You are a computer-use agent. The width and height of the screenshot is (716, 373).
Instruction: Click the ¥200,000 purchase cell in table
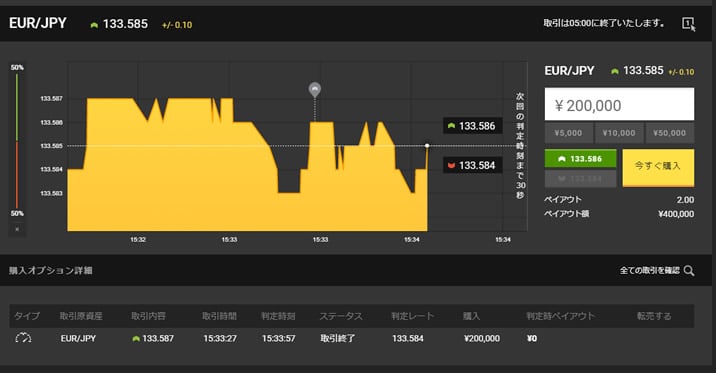pos(482,338)
